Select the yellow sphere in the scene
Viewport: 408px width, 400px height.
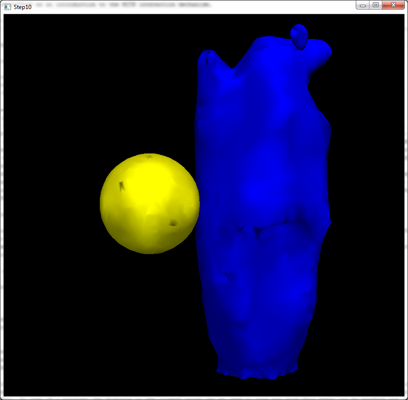click(x=150, y=204)
